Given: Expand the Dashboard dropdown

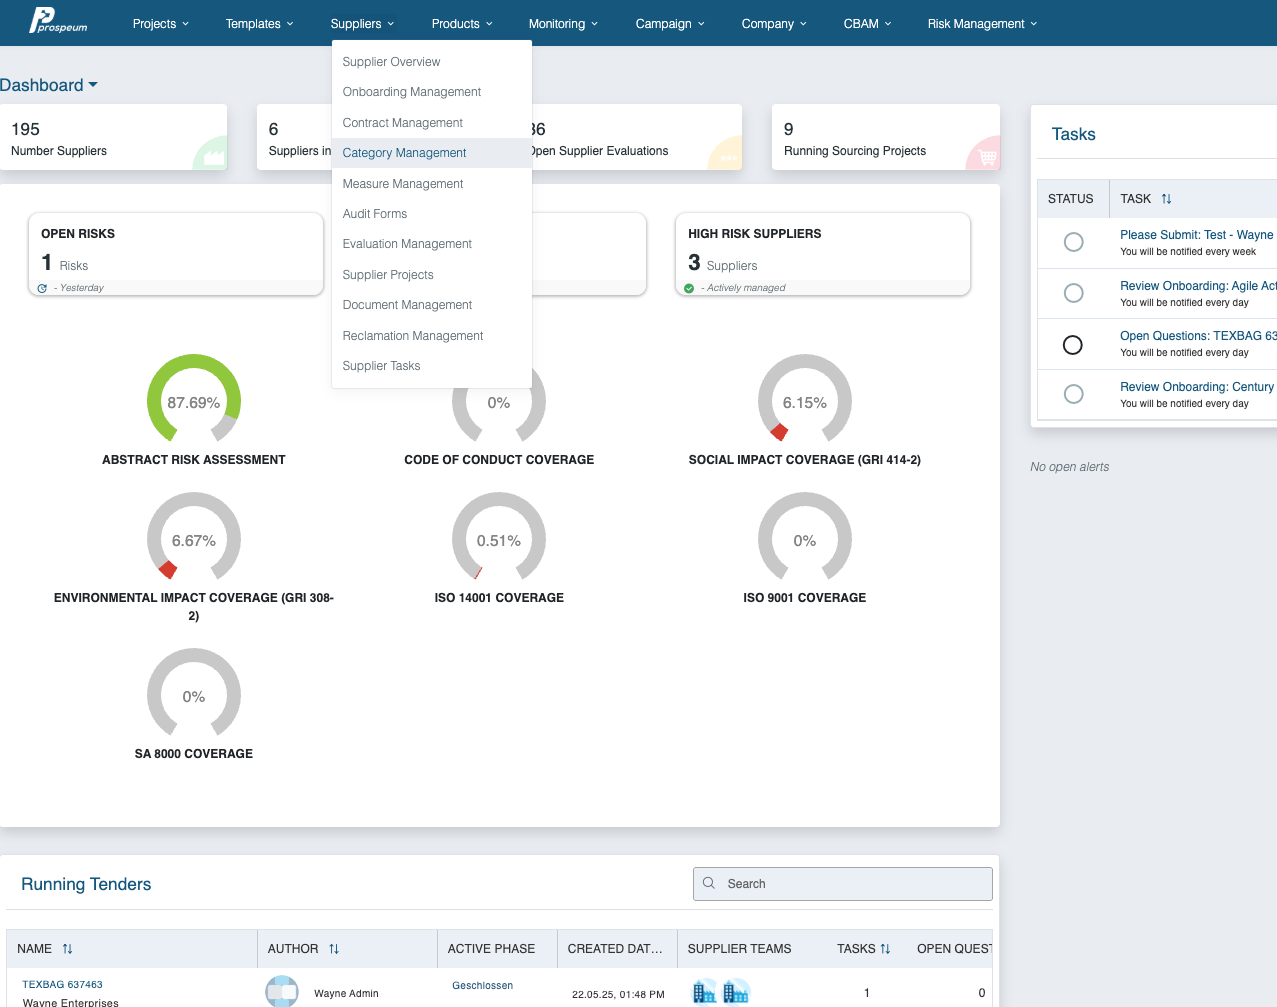Looking at the screenshot, I should (49, 85).
